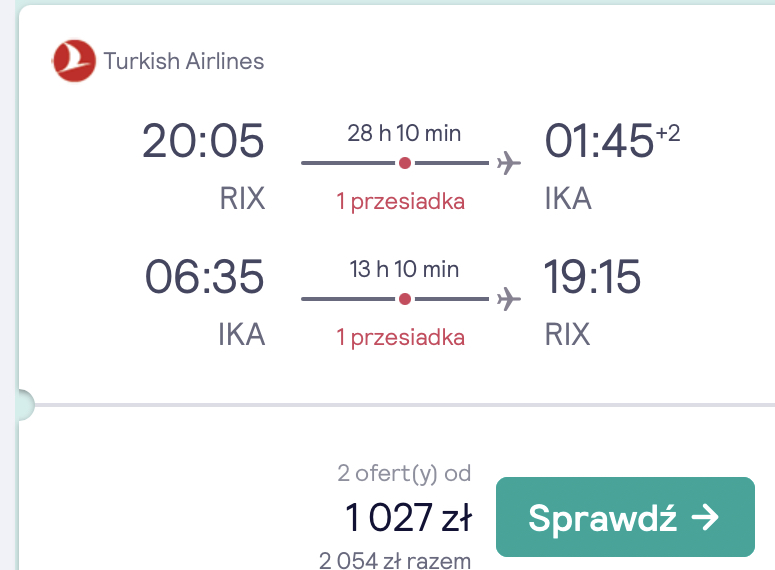This screenshot has width=775, height=570.
Task: Click the 13 h 10 min duration
Action: pos(404,269)
